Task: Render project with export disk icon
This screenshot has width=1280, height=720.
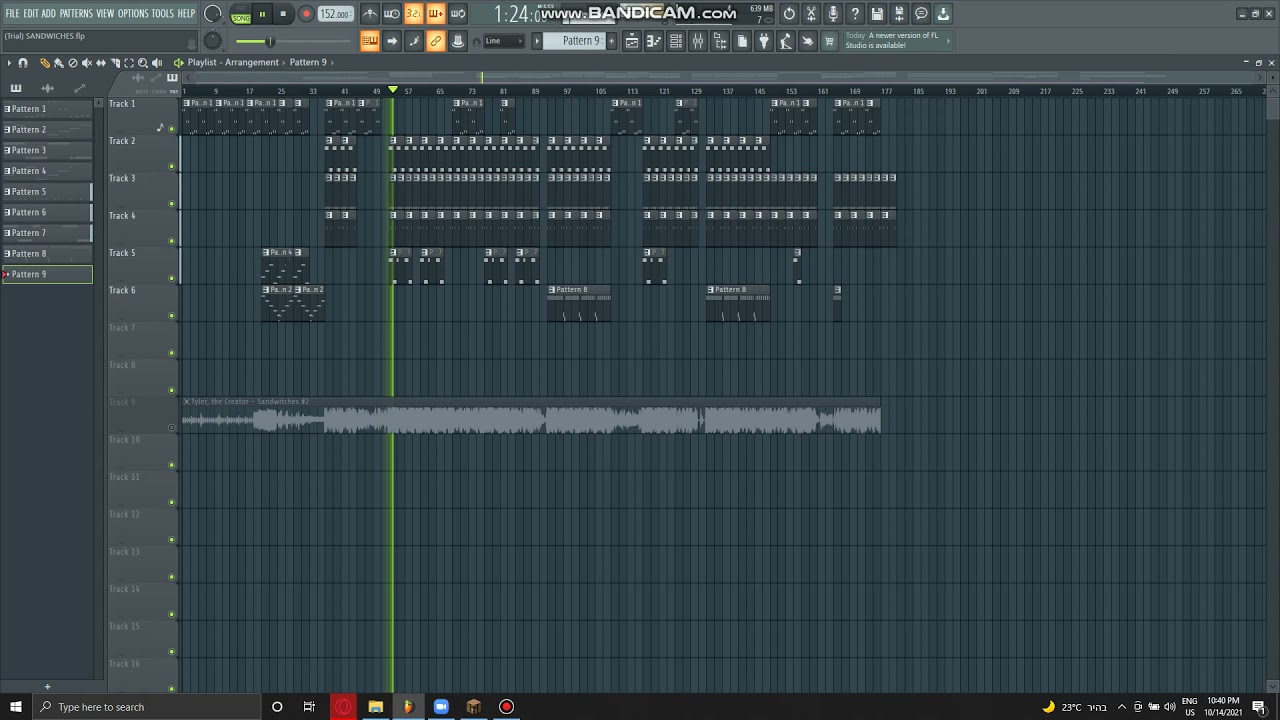Action: [x=899, y=14]
